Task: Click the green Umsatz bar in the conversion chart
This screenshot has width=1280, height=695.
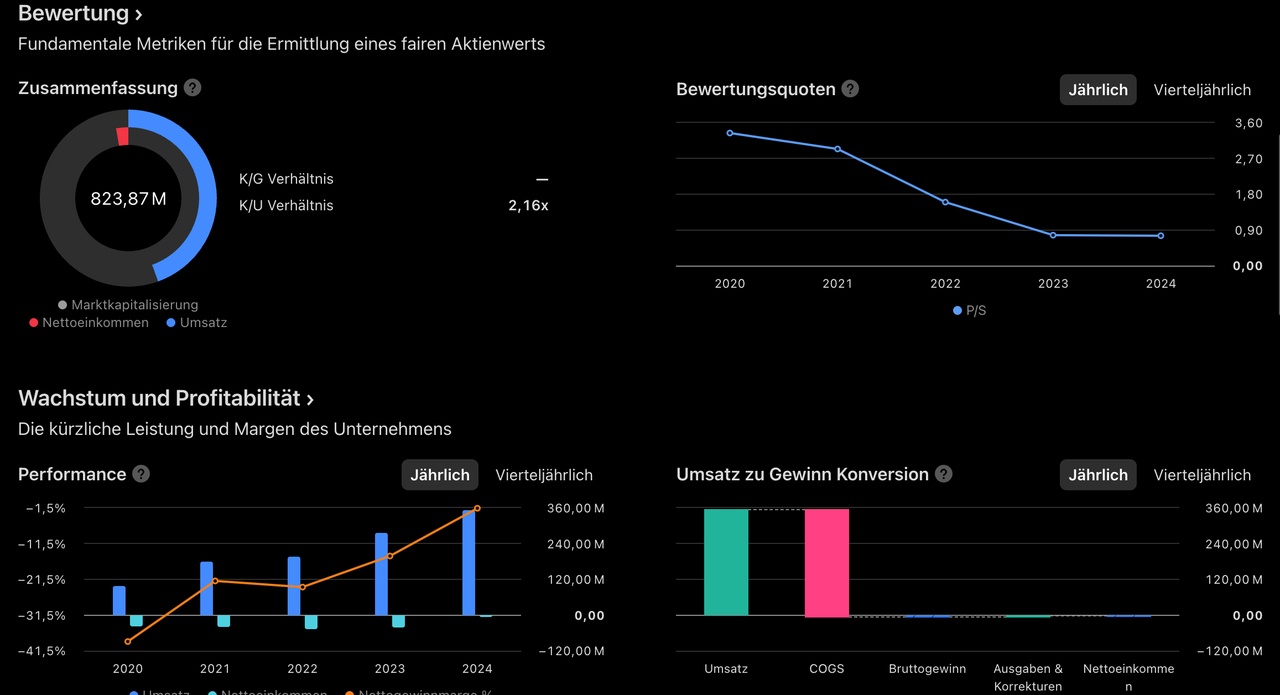Action: click(726, 561)
